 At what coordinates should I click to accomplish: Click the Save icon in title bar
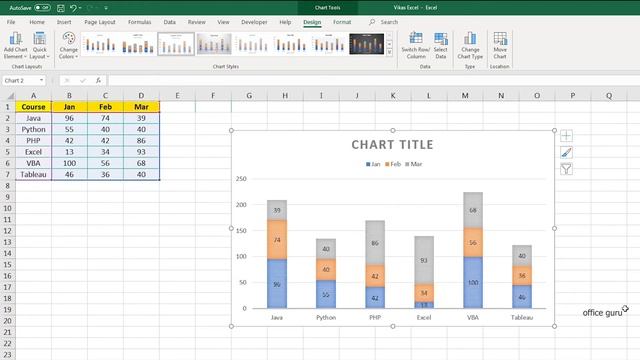point(61,8)
